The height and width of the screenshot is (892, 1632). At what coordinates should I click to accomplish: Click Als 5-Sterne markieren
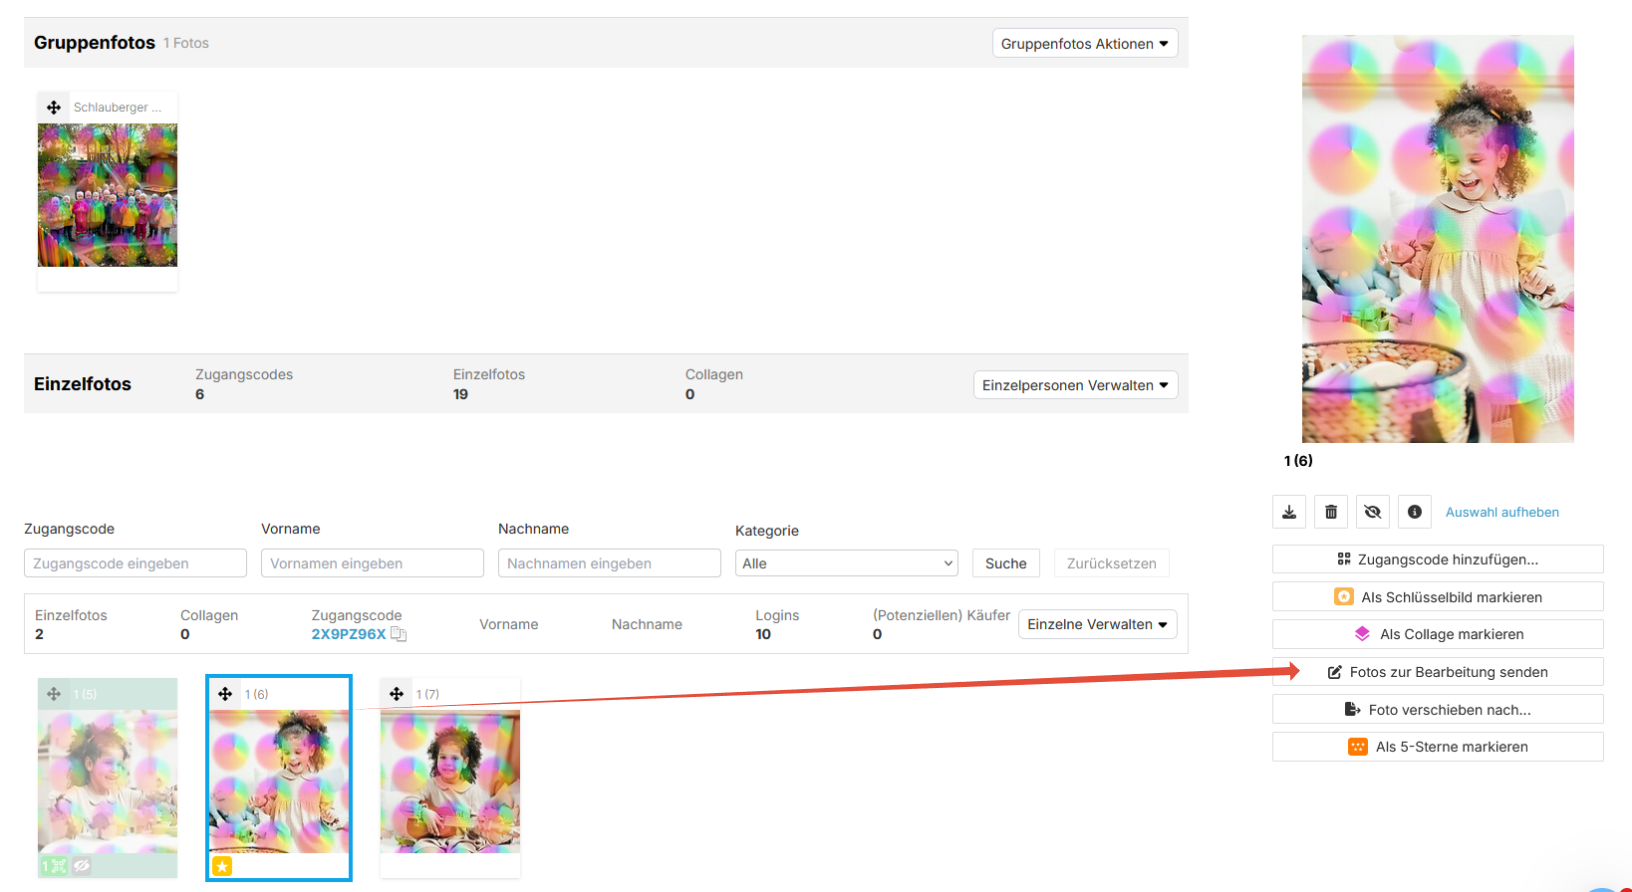point(1438,747)
